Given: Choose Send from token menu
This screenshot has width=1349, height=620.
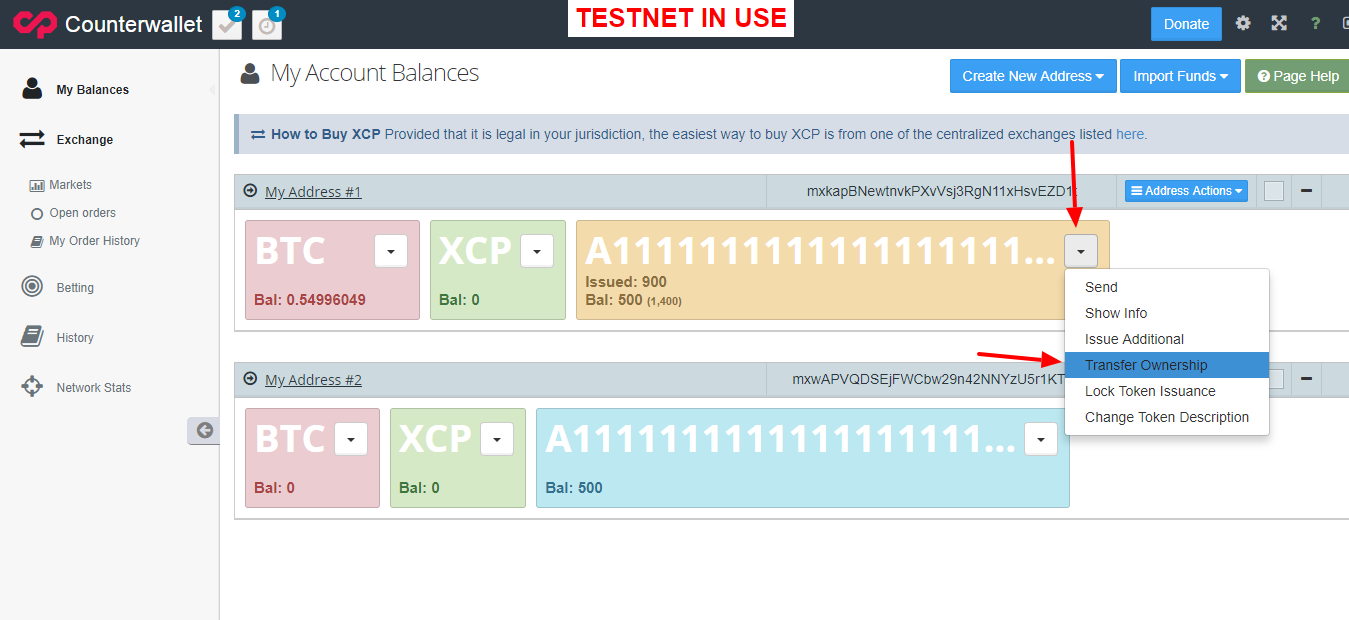Looking at the screenshot, I should tap(1167, 287).
